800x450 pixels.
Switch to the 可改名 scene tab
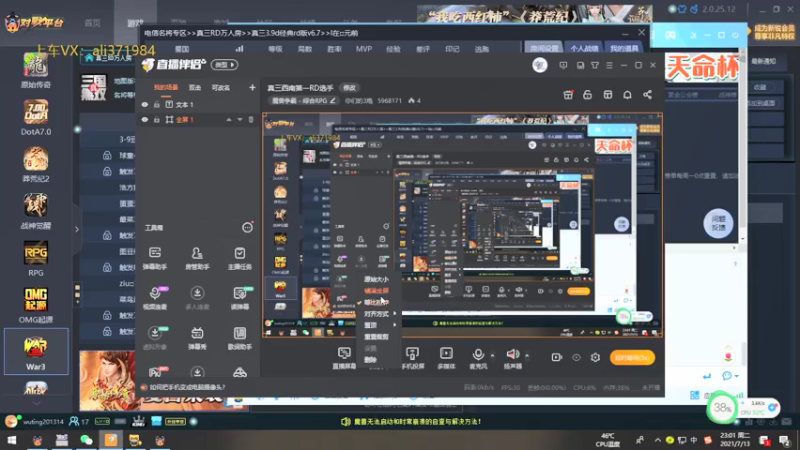click(220, 88)
